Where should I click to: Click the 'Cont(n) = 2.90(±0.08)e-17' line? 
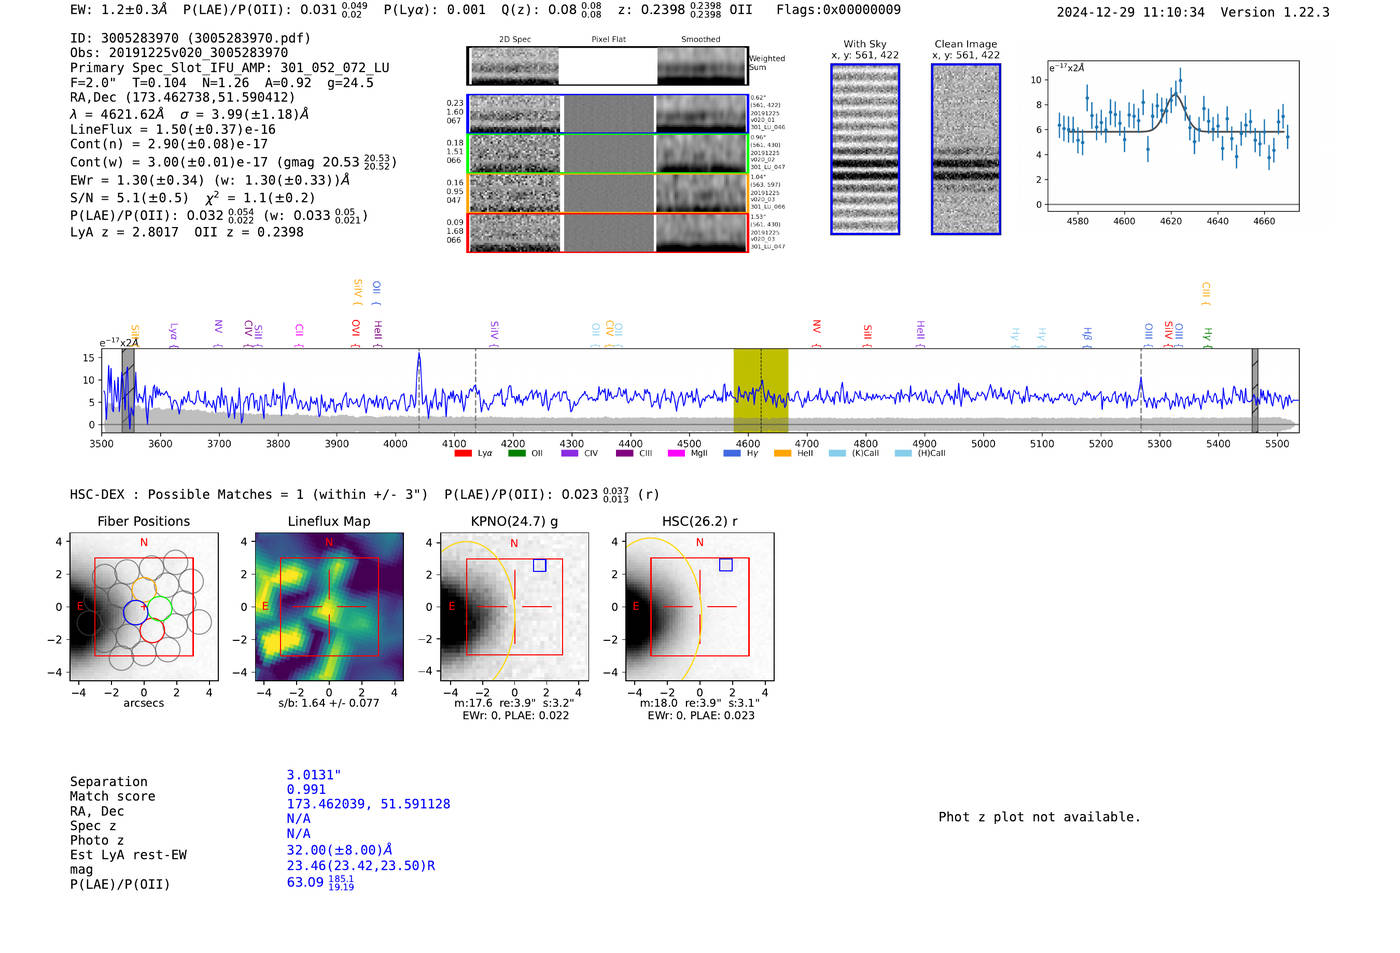coord(169,144)
